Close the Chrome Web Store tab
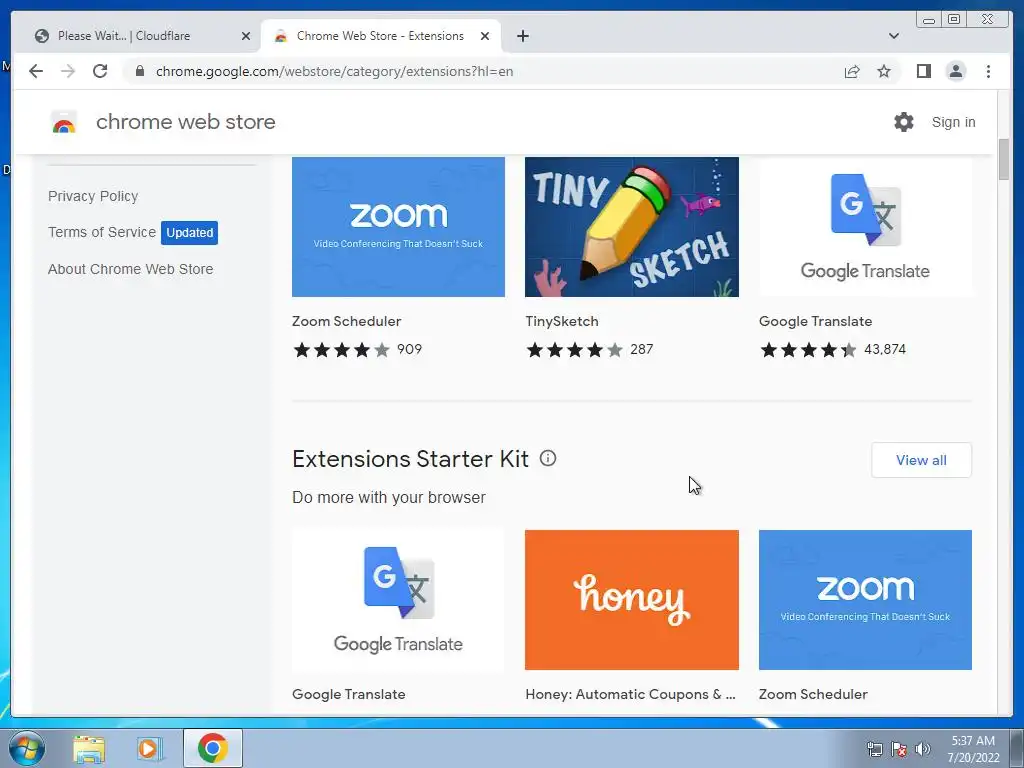 (x=485, y=36)
